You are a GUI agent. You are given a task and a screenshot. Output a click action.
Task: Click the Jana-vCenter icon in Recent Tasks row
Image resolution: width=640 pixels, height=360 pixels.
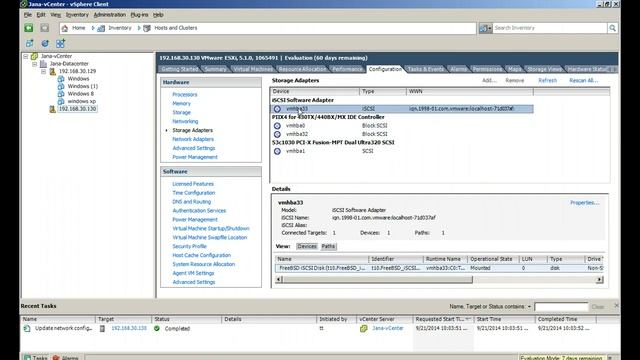pyautogui.click(x=363, y=328)
